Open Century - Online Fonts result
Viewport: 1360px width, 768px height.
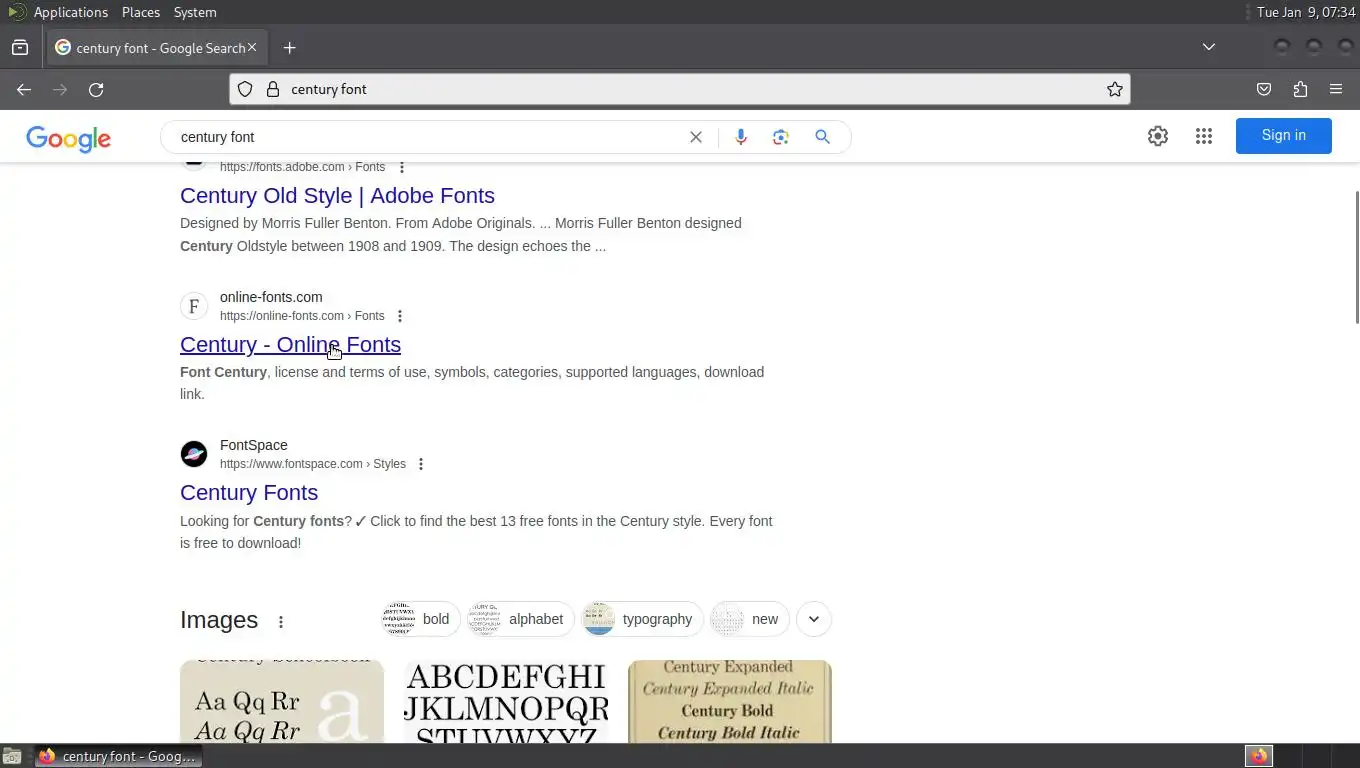click(290, 344)
